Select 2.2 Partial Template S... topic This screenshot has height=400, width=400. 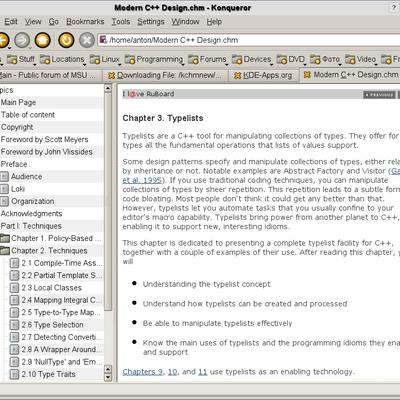(62, 276)
